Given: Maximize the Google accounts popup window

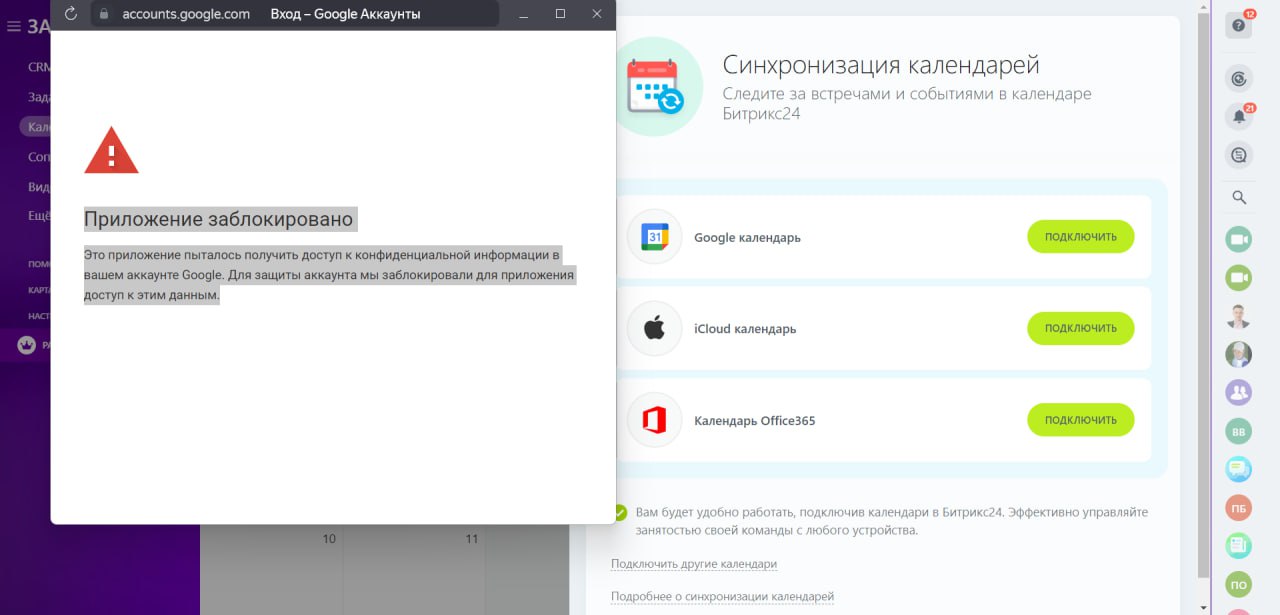Looking at the screenshot, I should [560, 14].
